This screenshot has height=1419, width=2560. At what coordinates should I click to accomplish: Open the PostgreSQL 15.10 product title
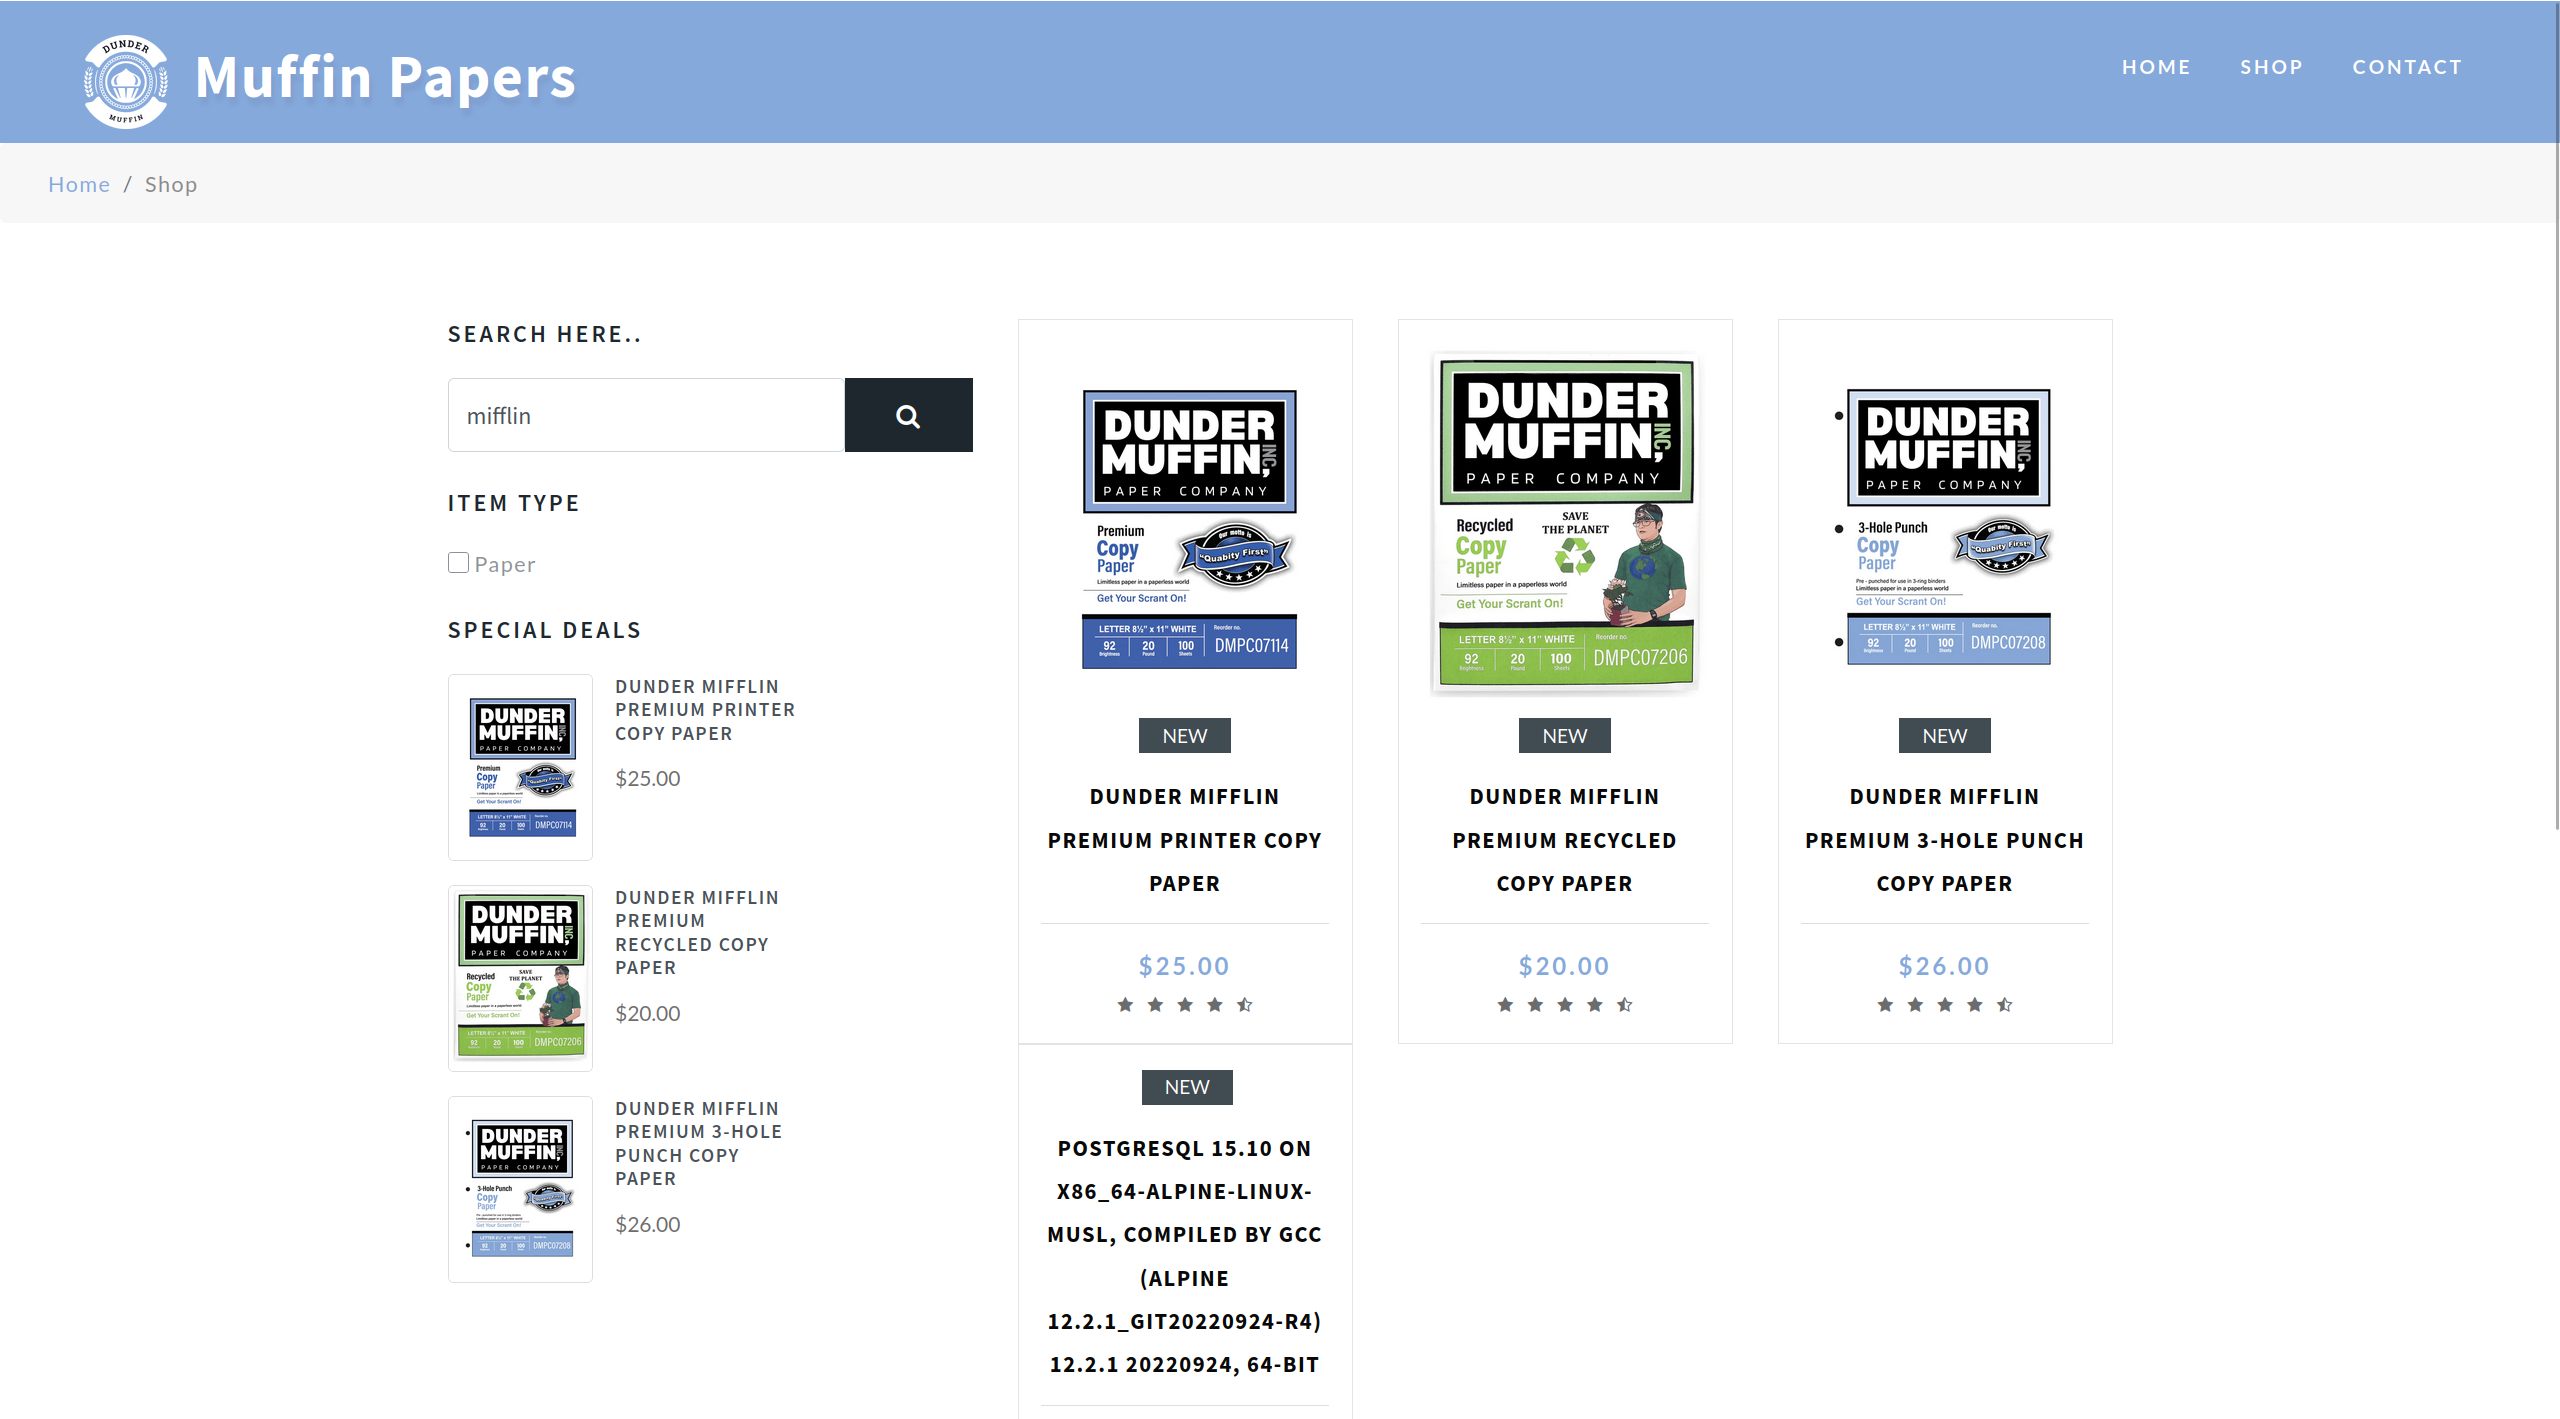coord(1185,1256)
